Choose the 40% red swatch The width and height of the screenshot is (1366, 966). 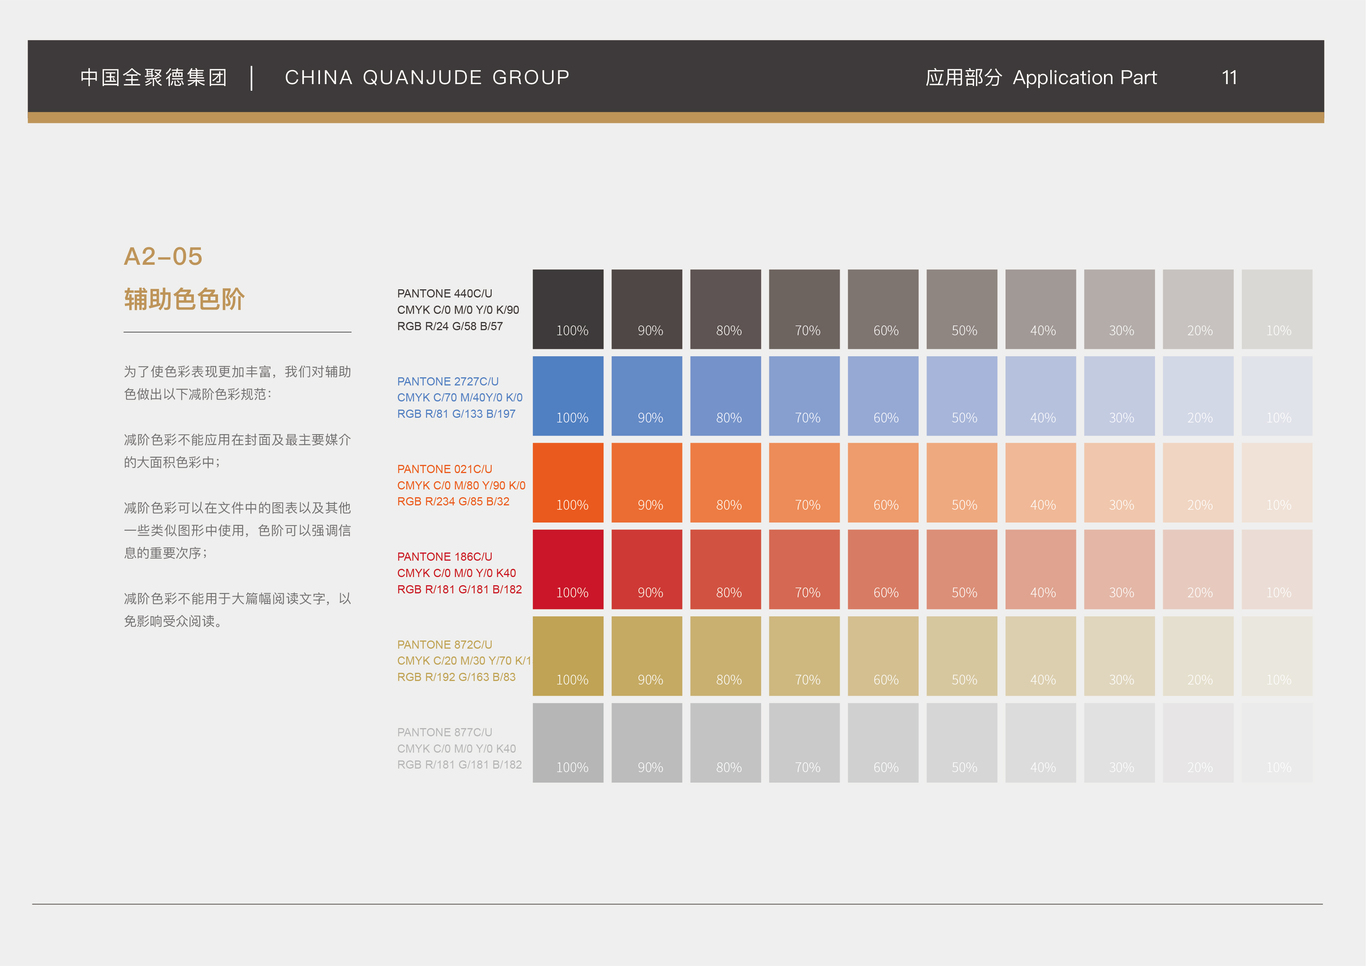[1041, 570]
